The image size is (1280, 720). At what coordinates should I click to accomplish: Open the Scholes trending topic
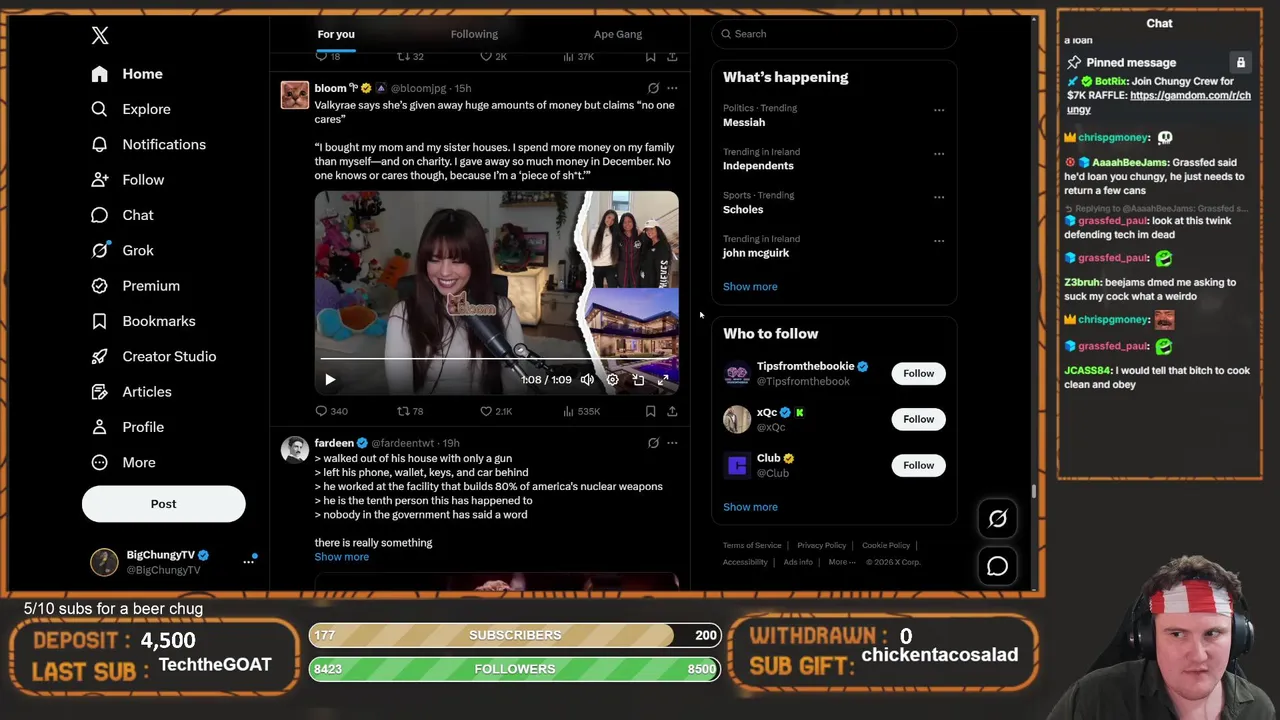click(x=743, y=209)
